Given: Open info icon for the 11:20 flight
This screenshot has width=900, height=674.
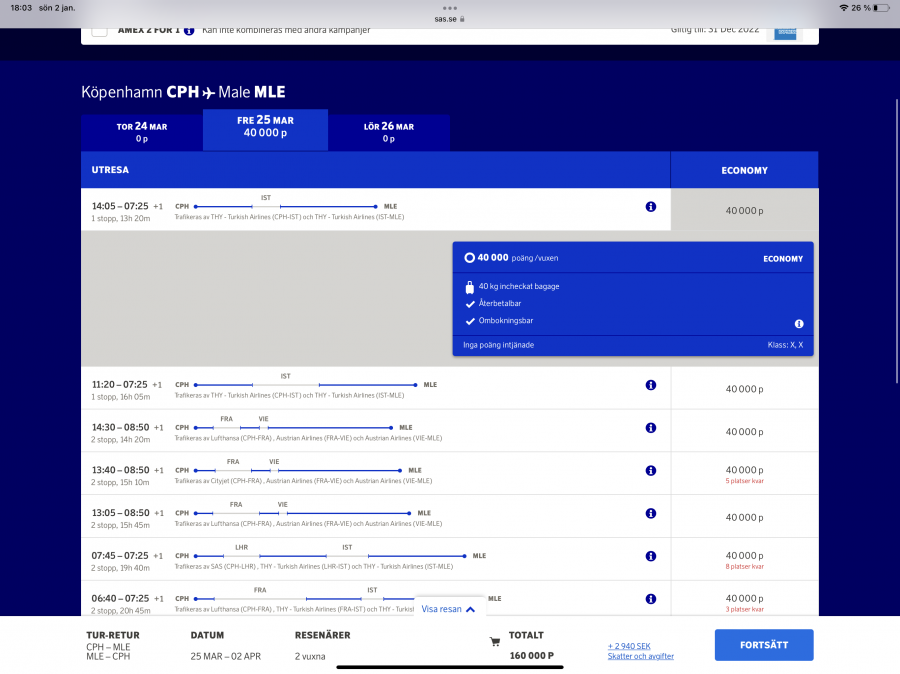Looking at the screenshot, I should (650, 385).
